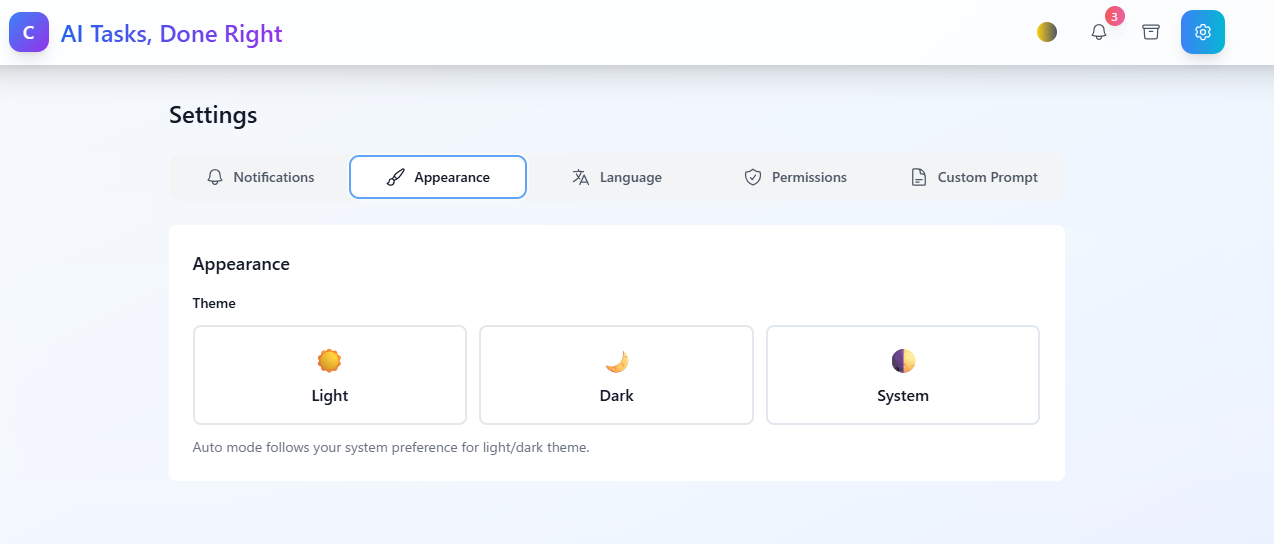Click the shield icon on the Permissions tab
The height and width of the screenshot is (544, 1274).
753,177
